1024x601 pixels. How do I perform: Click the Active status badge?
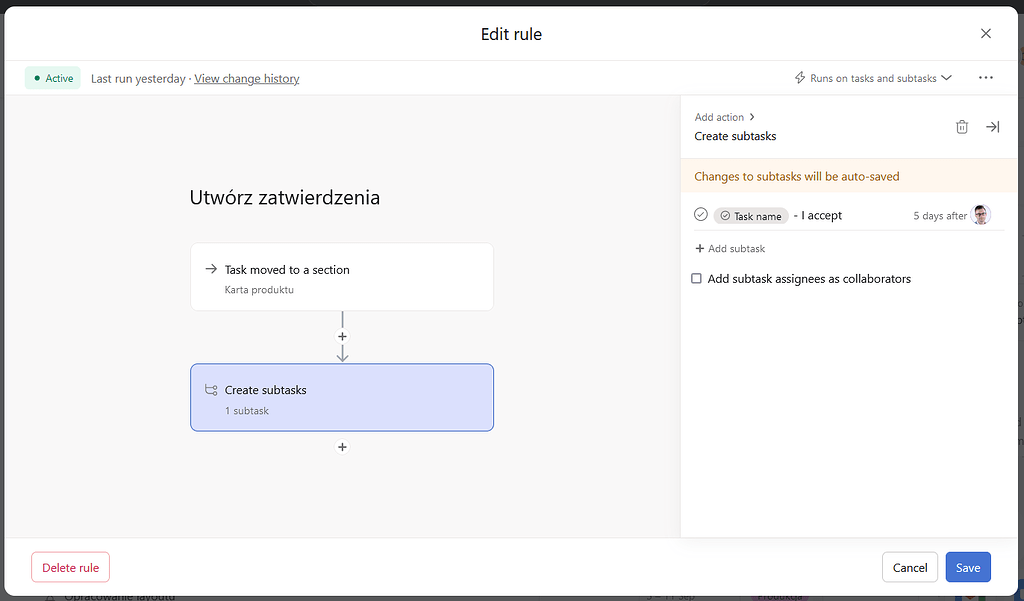pyautogui.click(x=53, y=78)
